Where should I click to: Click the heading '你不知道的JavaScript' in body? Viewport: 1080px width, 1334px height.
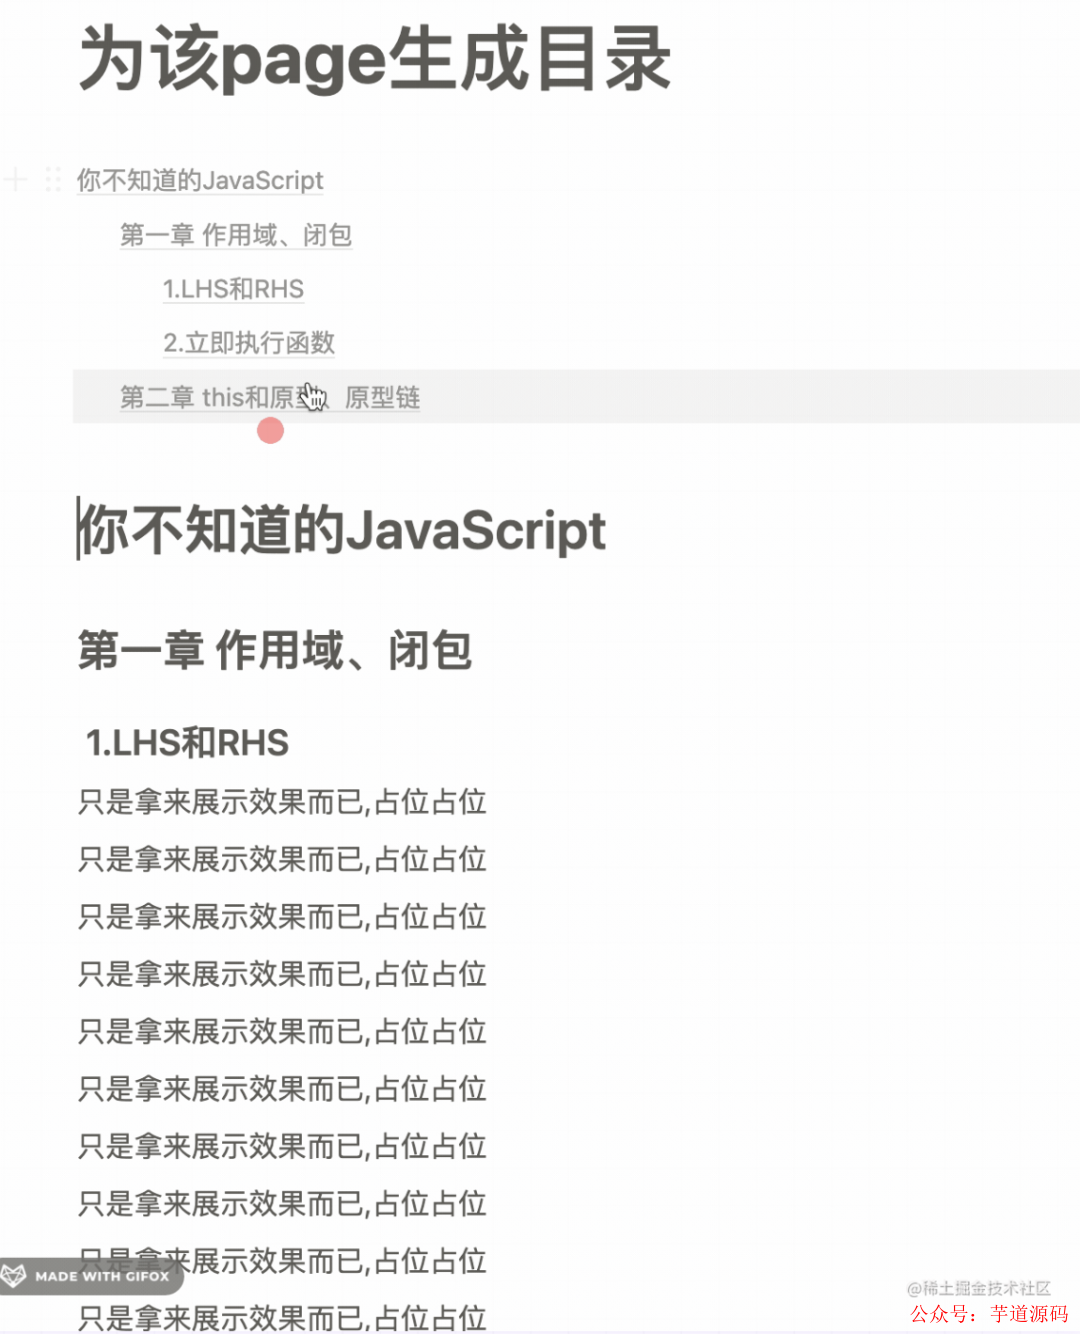[x=342, y=530]
